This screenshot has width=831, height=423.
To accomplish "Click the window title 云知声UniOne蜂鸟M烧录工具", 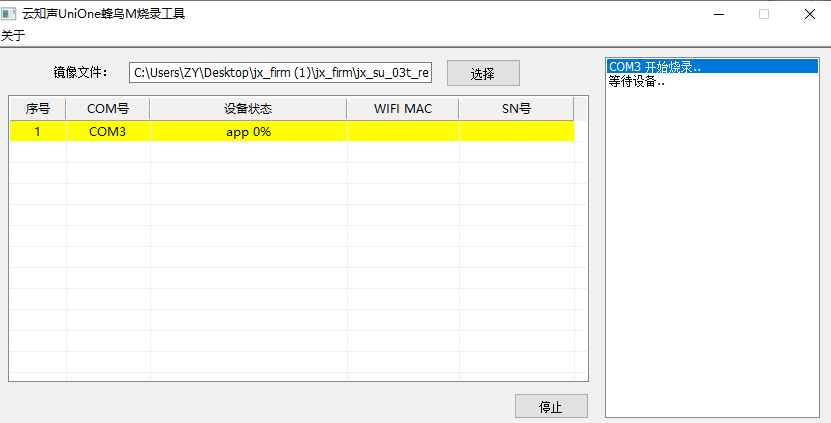I will pyautogui.click(x=103, y=14).
